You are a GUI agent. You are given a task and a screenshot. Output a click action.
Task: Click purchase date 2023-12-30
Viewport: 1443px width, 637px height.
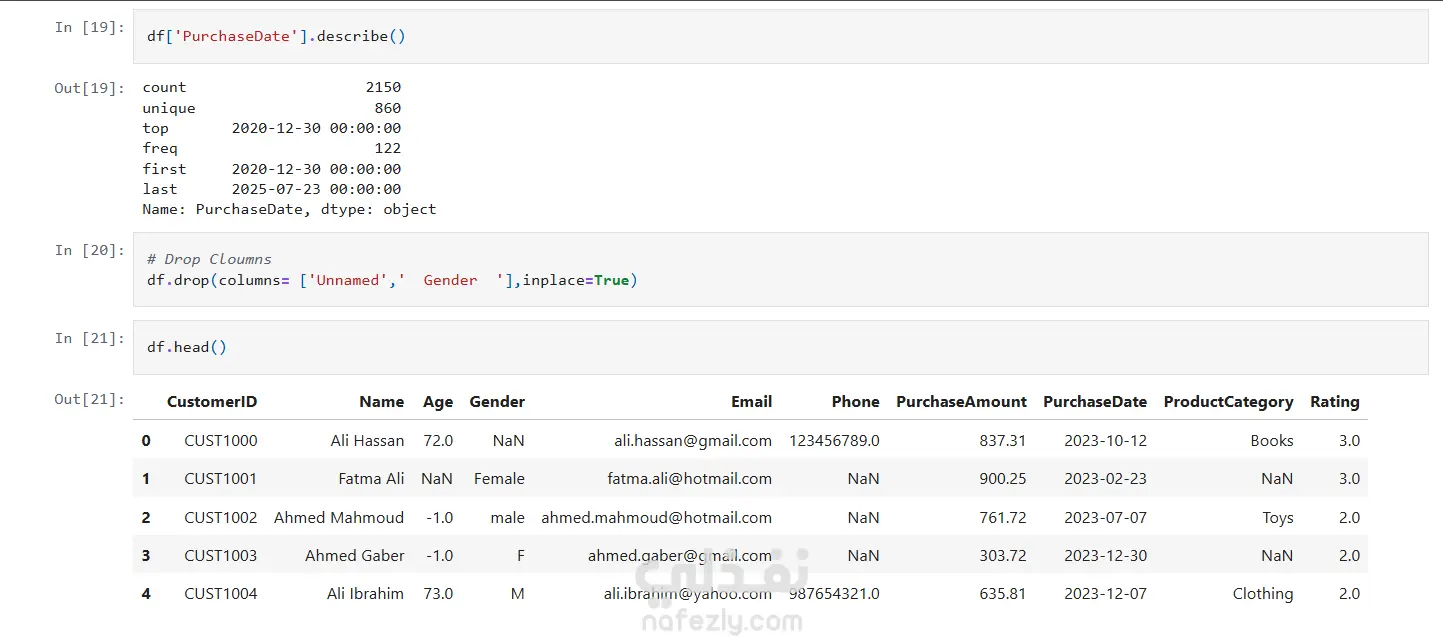[x=1106, y=556]
